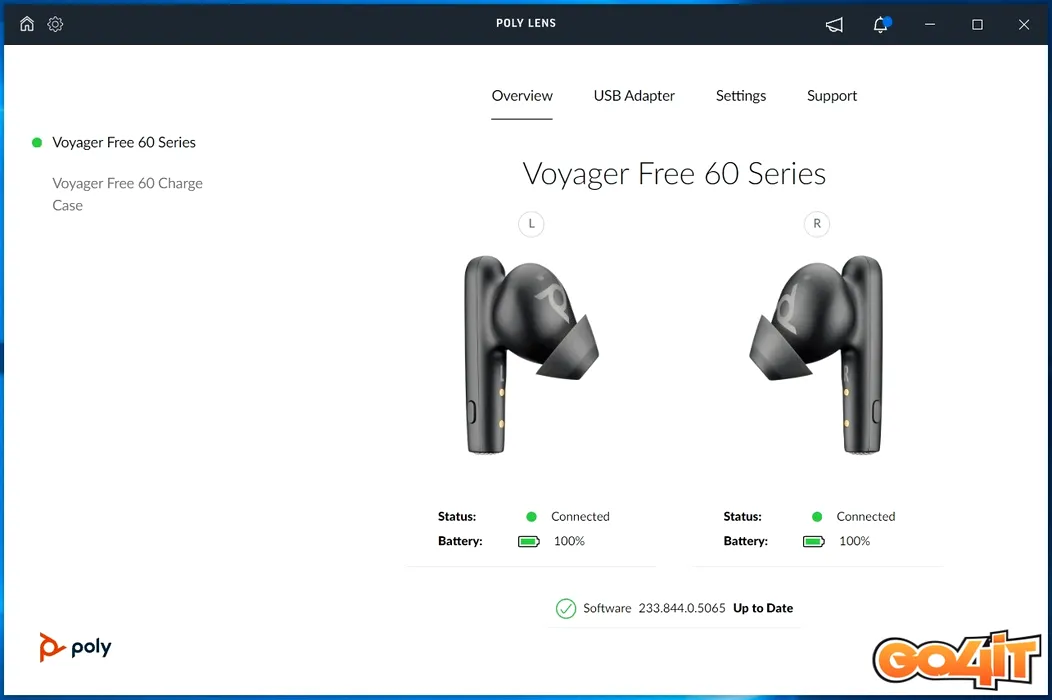Viewport: 1052px width, 700px height.
Task: Open the Settings tab
Action: tap(741, 96)
